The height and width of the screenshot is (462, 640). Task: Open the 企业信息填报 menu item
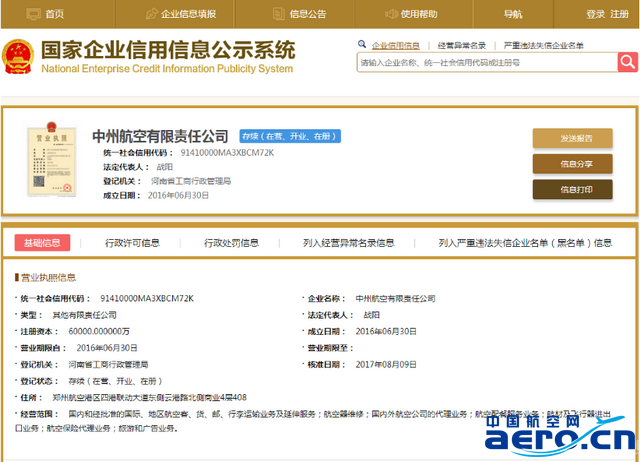188,14
